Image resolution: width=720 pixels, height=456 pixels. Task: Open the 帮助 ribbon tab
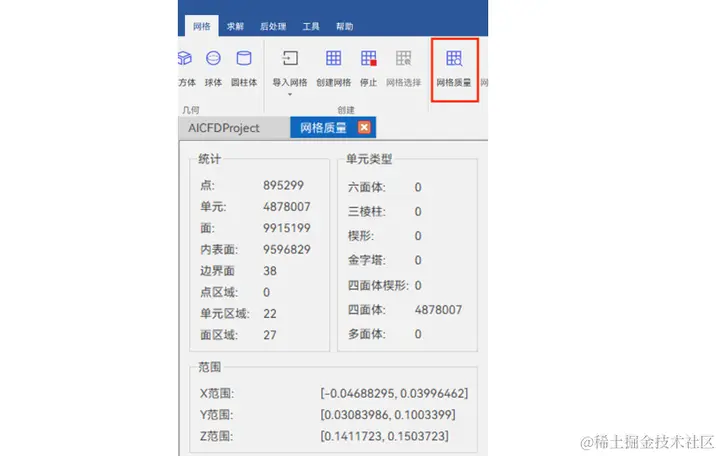tap(344, 26)
